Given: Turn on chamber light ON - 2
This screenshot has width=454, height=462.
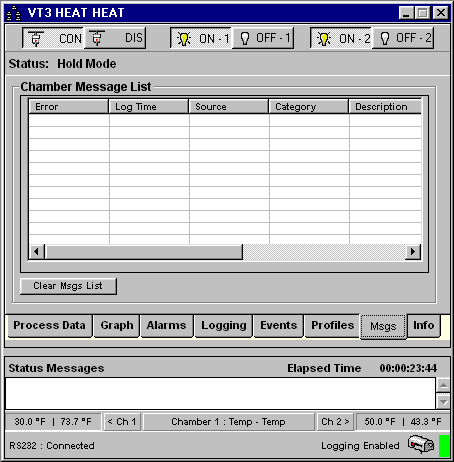Looking at the screenshot, I should point(341,38).
